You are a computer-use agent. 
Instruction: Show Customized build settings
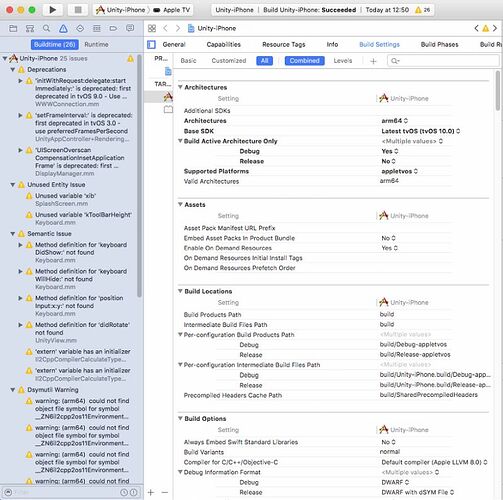tap(229, 61)
